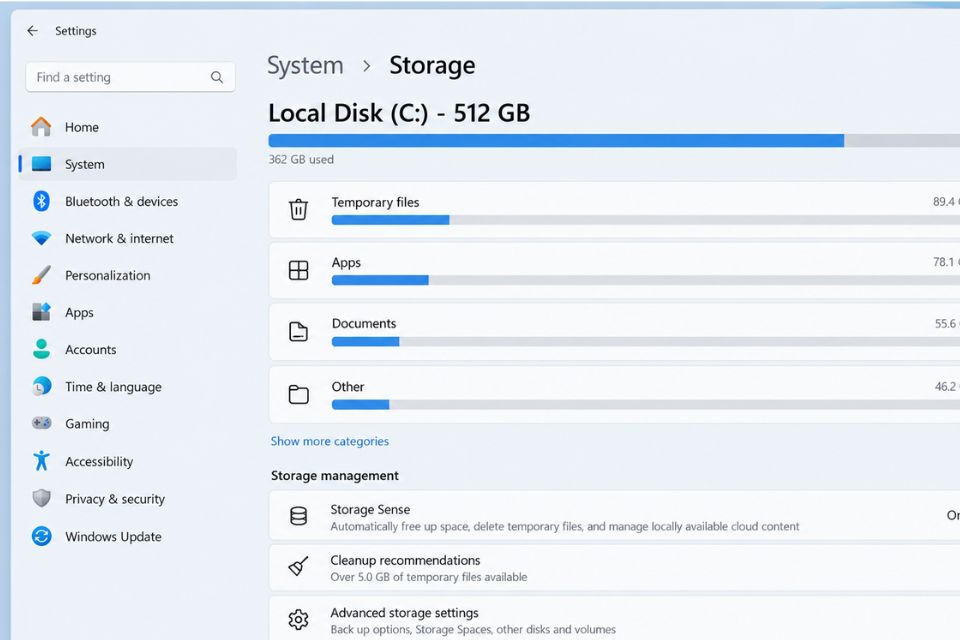Click the Documents usage bar

pos(645,342)
